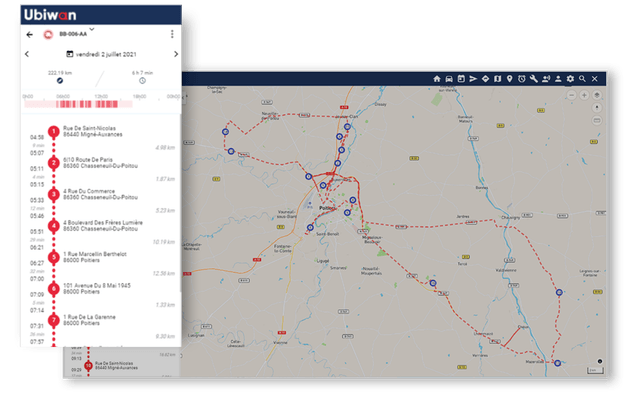Select stop 1 Rue De Saint-Nicolas
This screenshot has height=400, width=633.
54,132
